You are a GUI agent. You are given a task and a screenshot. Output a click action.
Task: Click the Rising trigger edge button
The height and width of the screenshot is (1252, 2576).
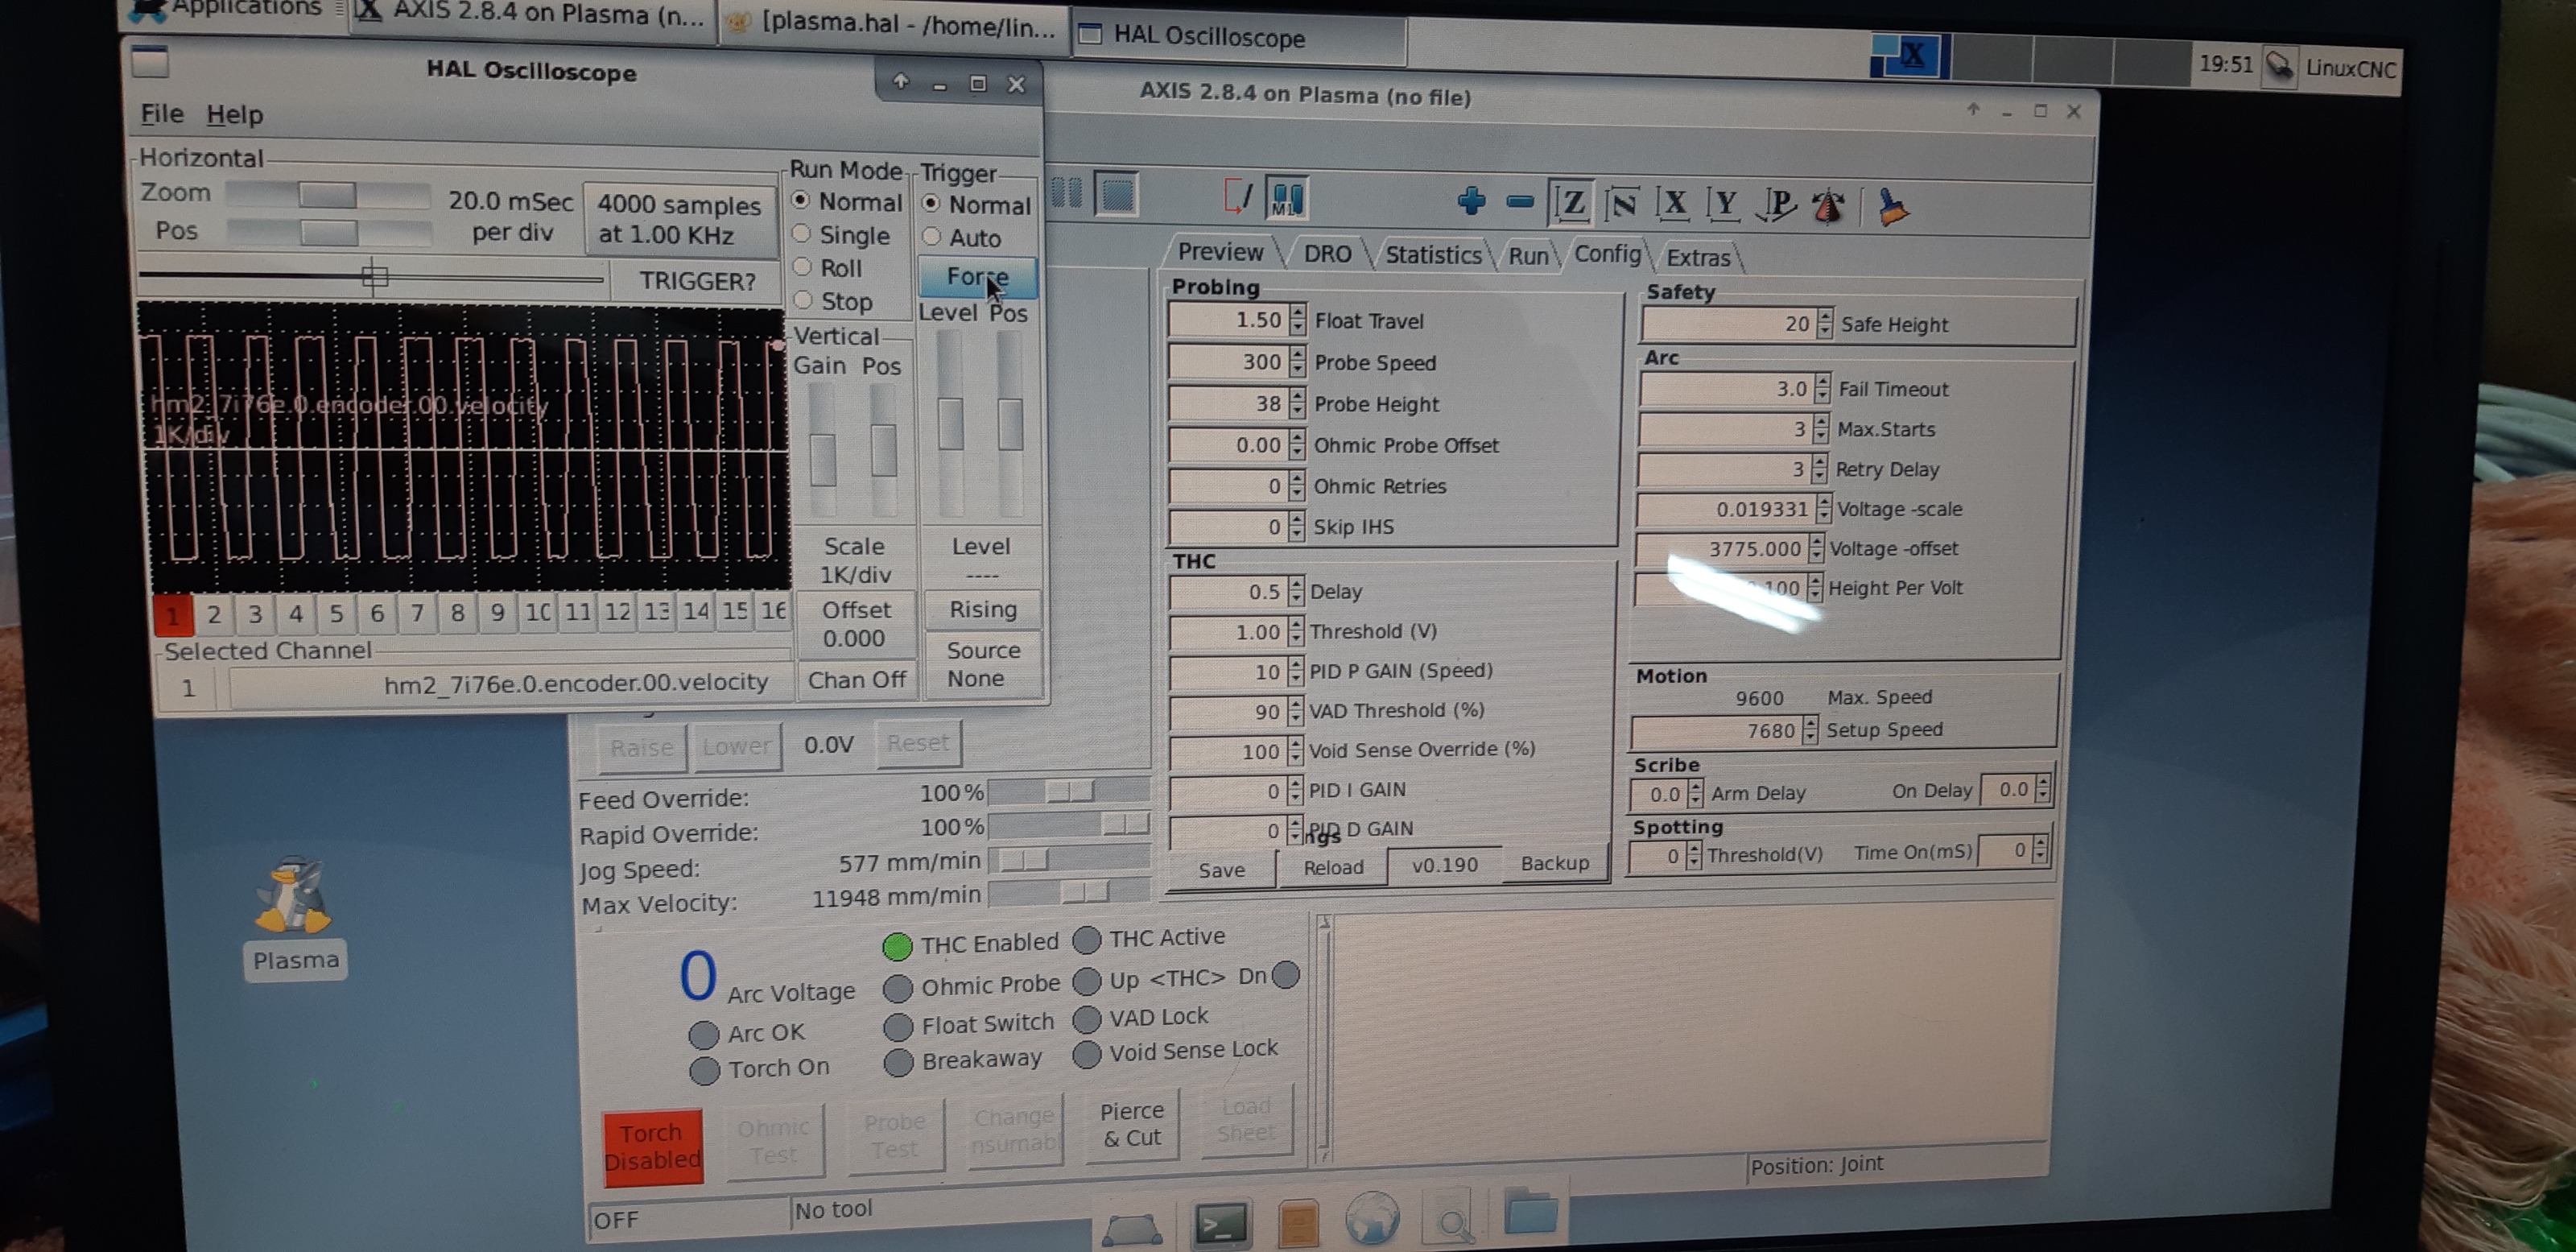point(982,609)
